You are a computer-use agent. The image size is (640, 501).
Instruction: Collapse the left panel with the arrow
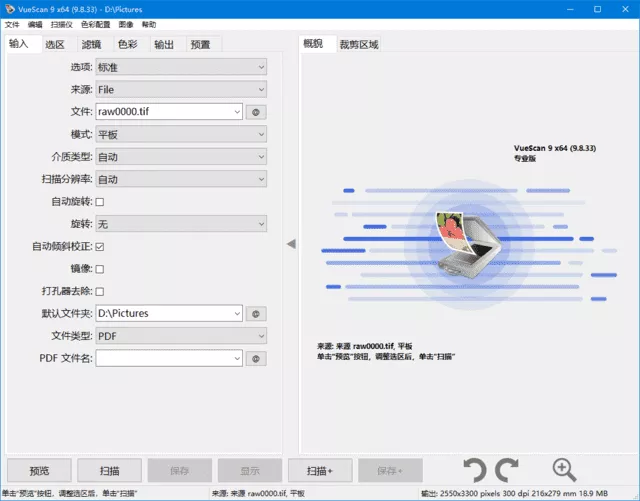pos(291,244)
